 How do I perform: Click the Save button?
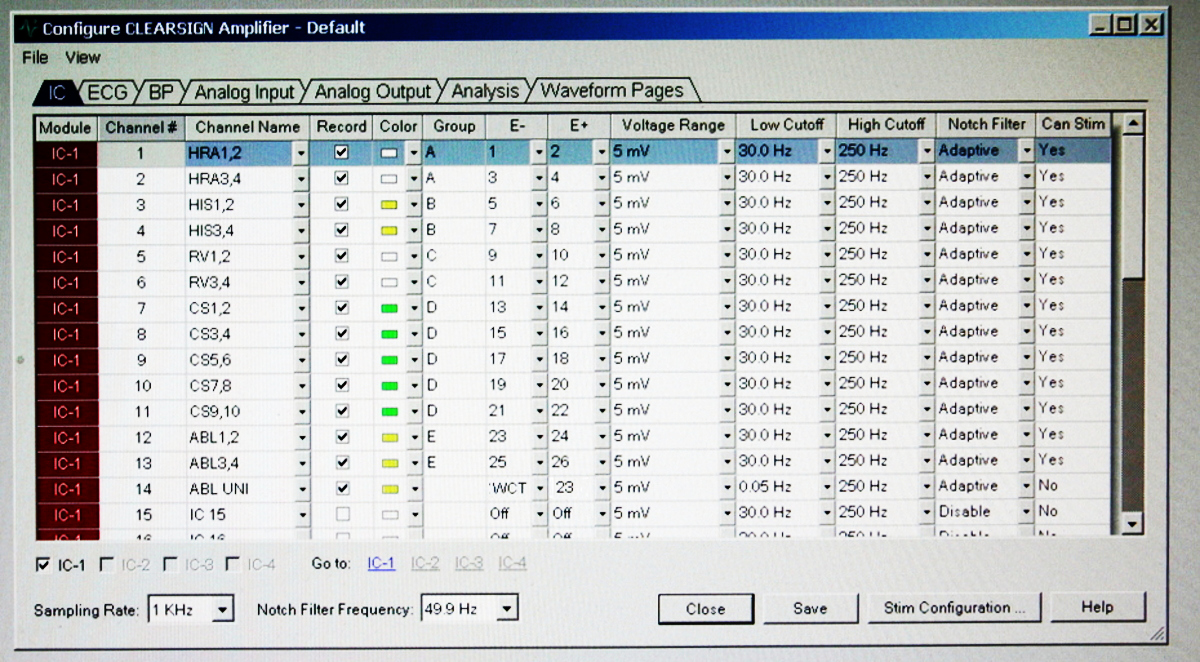810,608
